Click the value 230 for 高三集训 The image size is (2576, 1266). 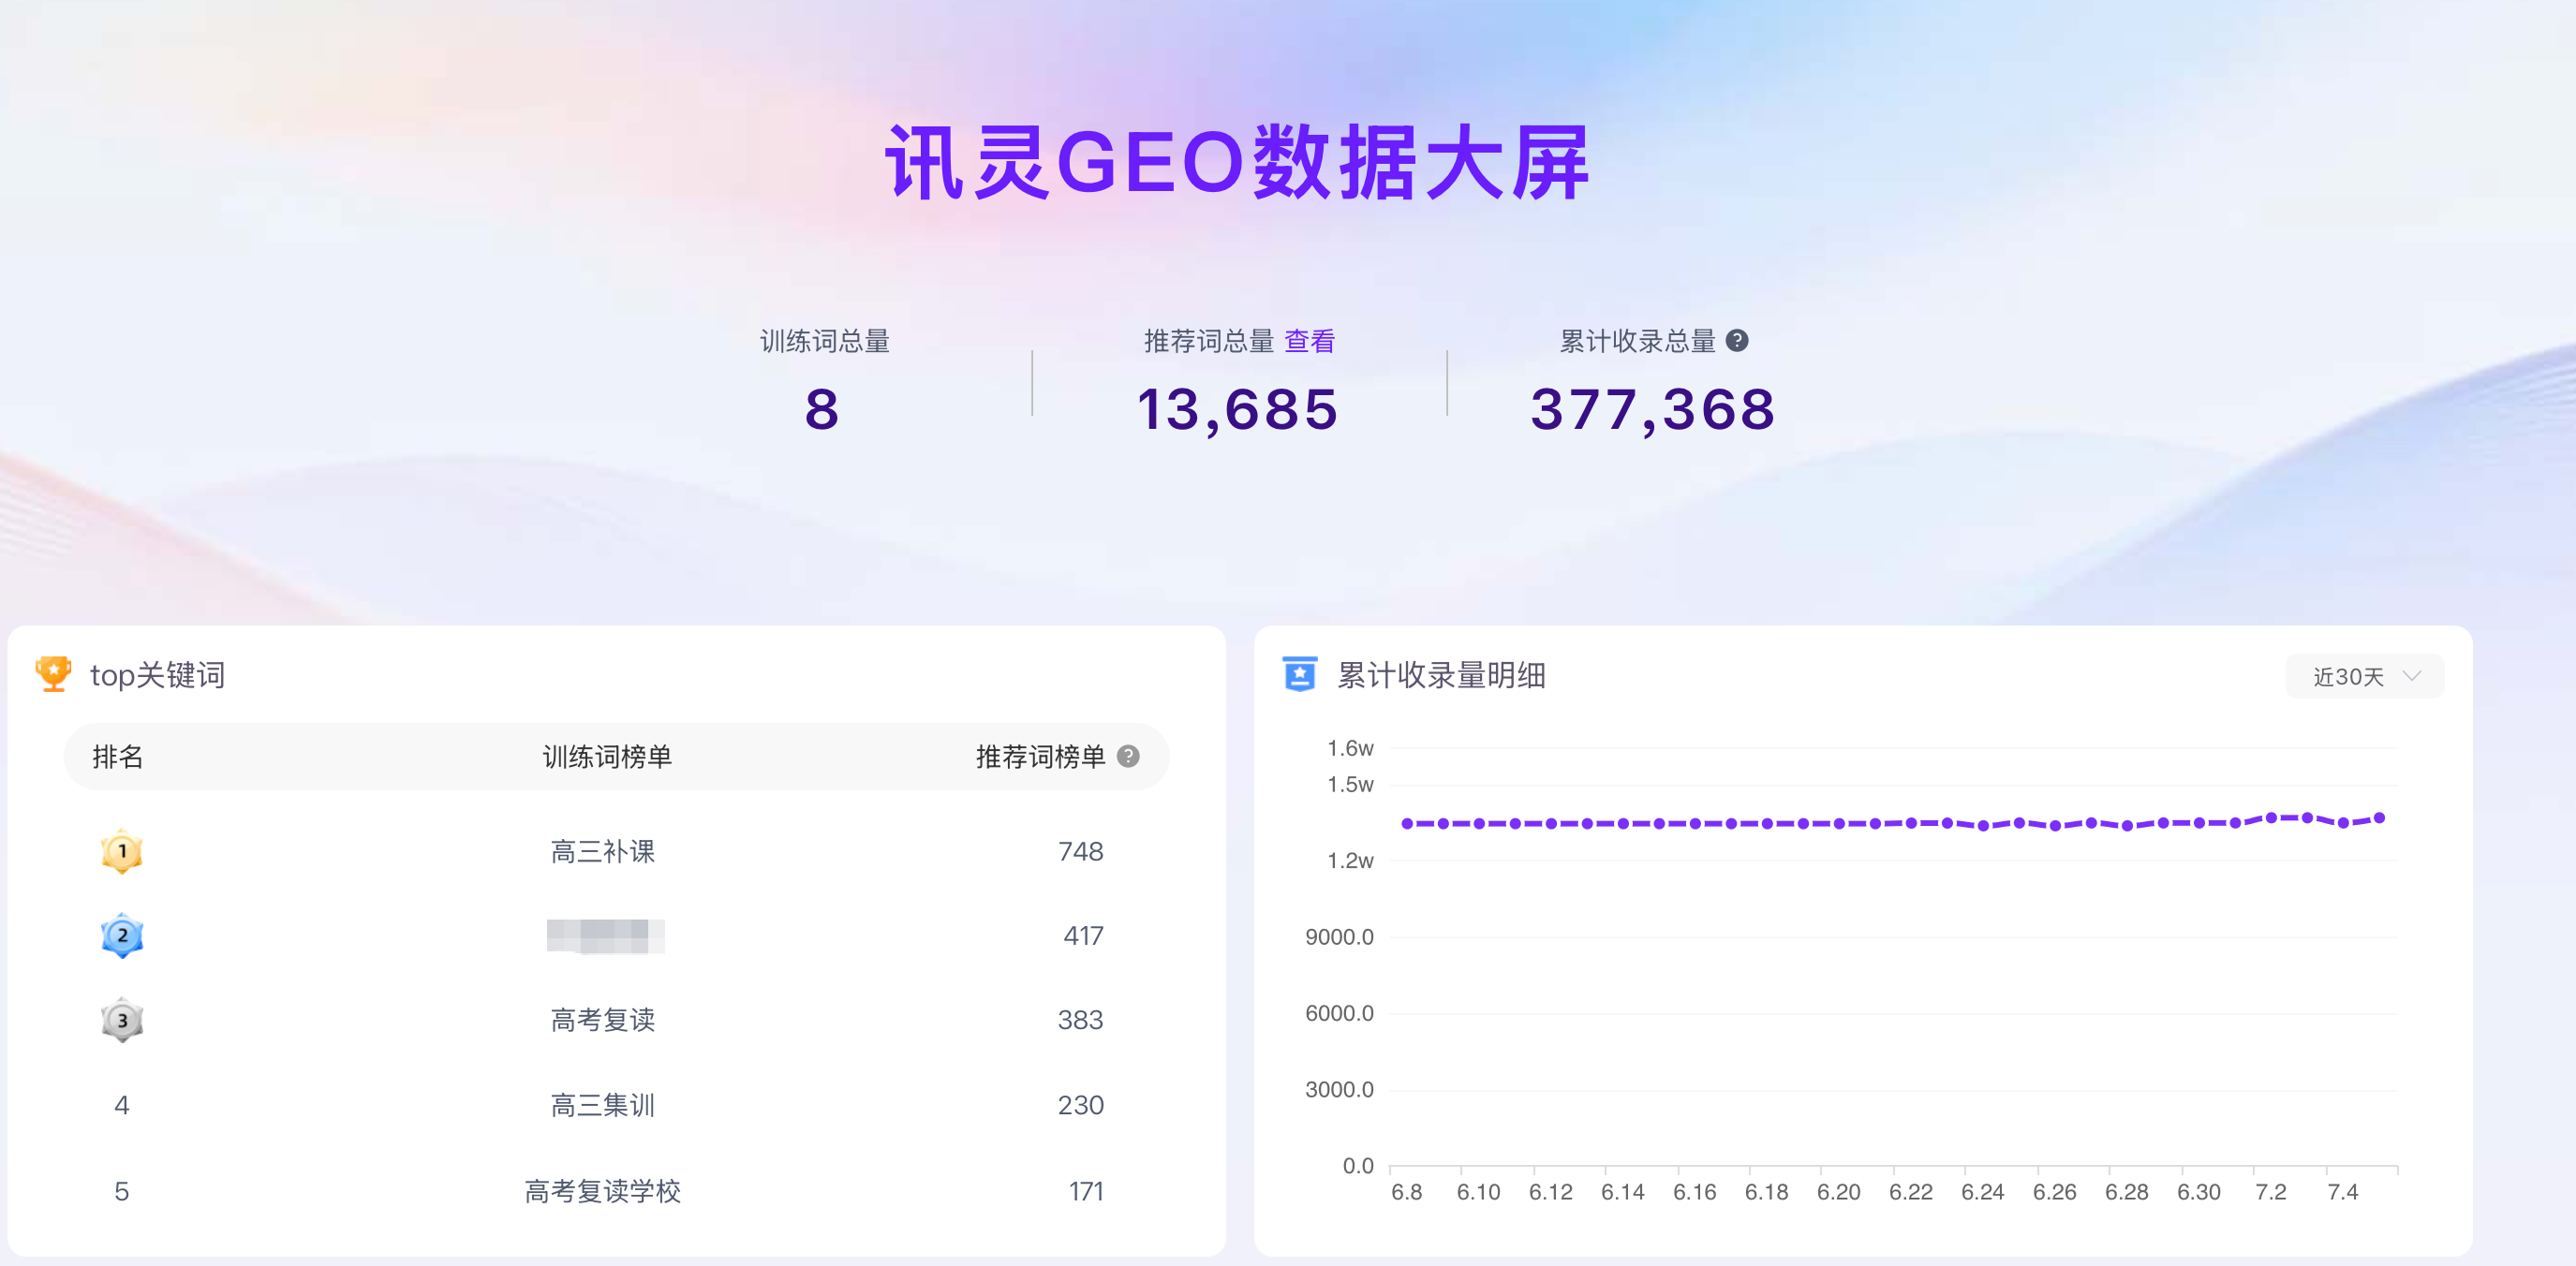(1080, 1105)
